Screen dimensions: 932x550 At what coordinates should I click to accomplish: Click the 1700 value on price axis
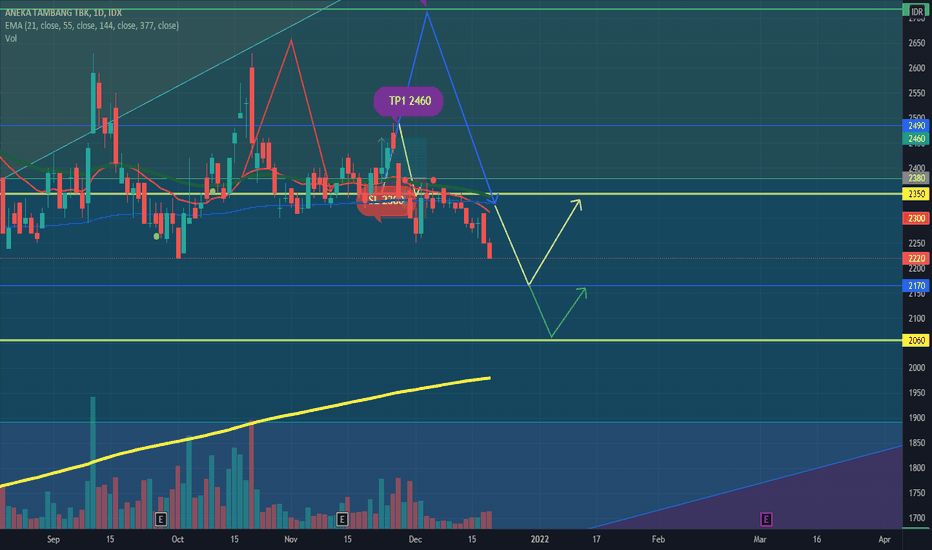coord(917,518)
